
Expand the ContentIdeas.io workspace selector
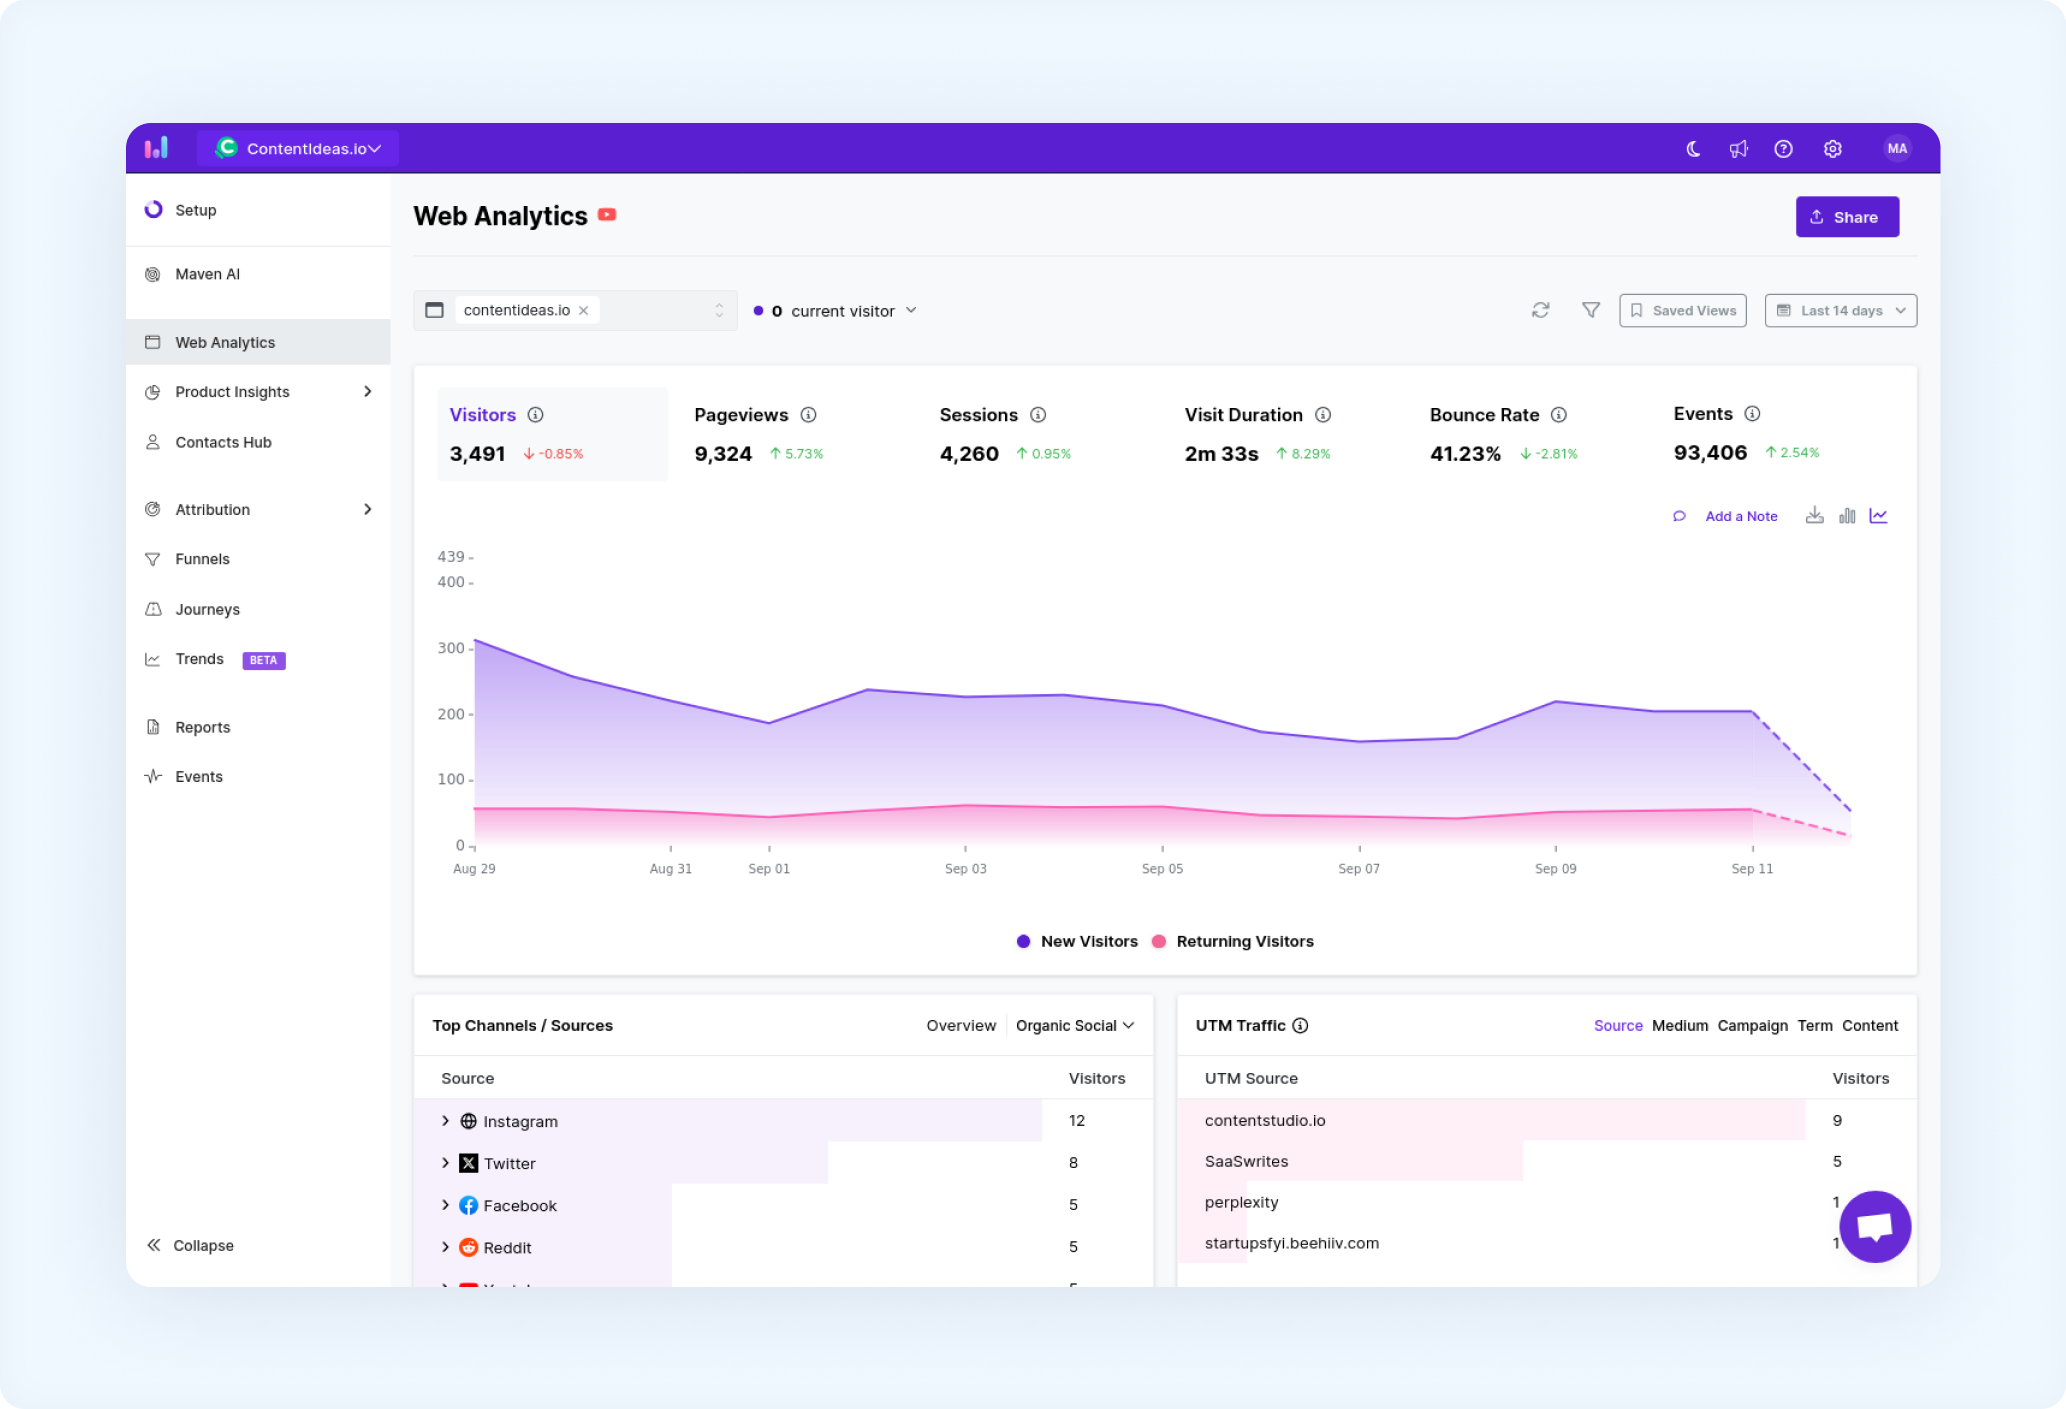pyautogui.click(x=298, y=148)
